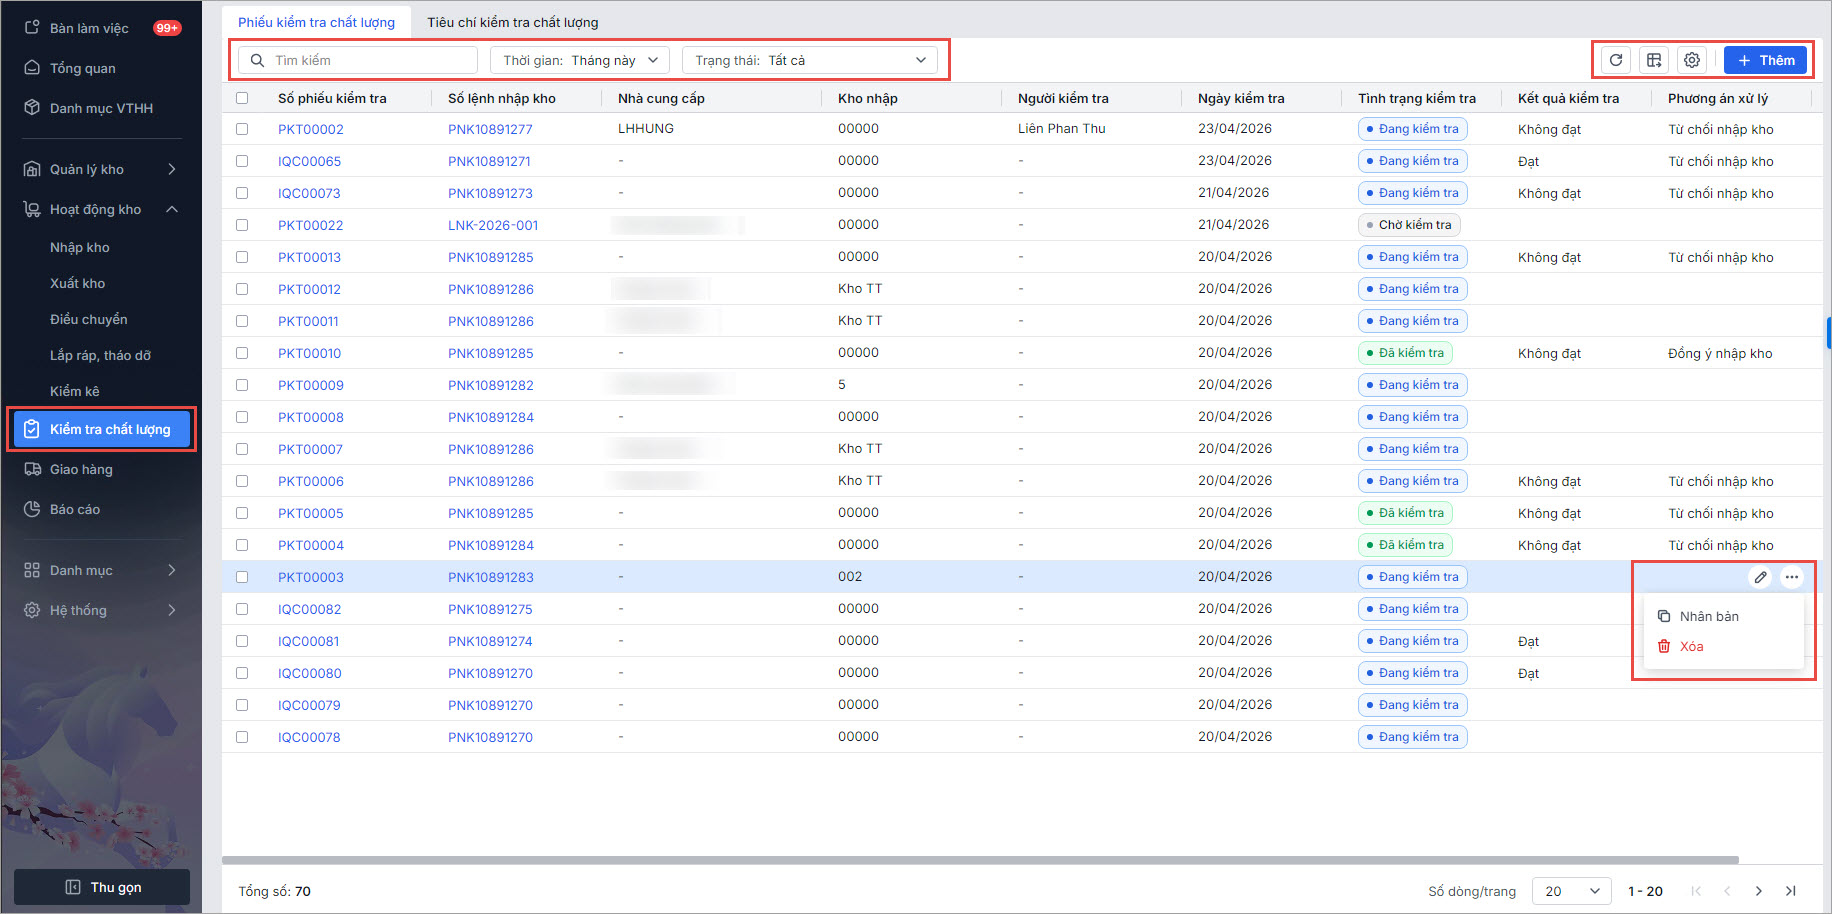Jump to last page arrow

[1791, 891]
